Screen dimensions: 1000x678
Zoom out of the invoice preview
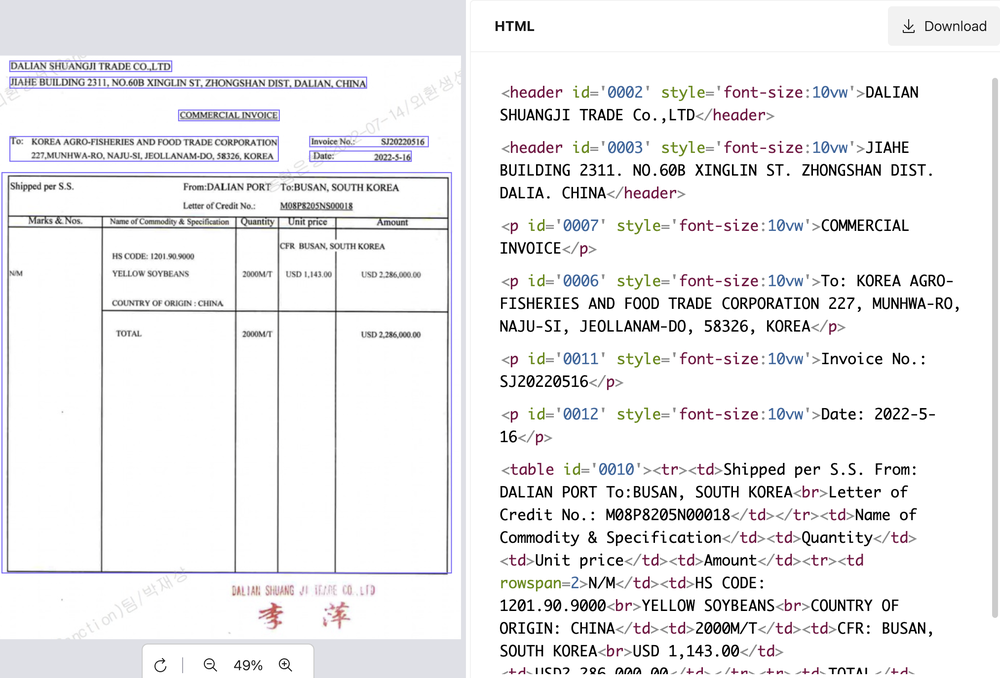pyautogui.click(x=210, y=664)
